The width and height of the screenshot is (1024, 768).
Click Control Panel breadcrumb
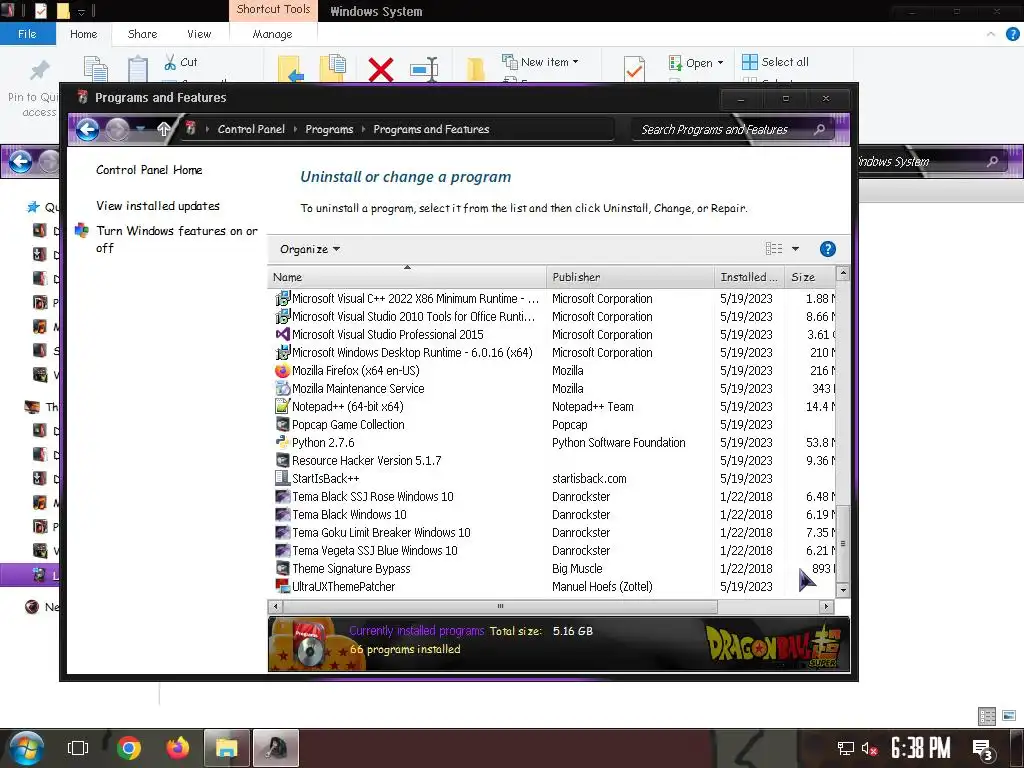(251, 129)
